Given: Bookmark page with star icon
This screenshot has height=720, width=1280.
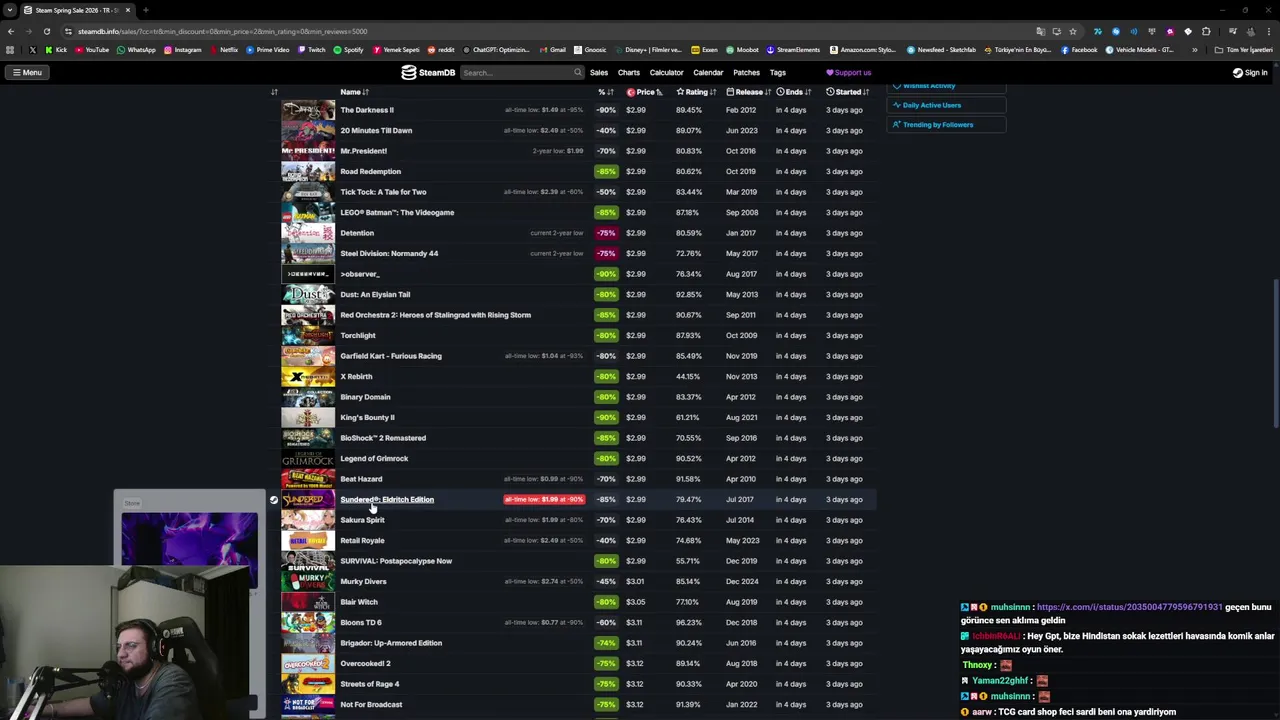Looking at the screenshot, I should (x=1073, y=31).
